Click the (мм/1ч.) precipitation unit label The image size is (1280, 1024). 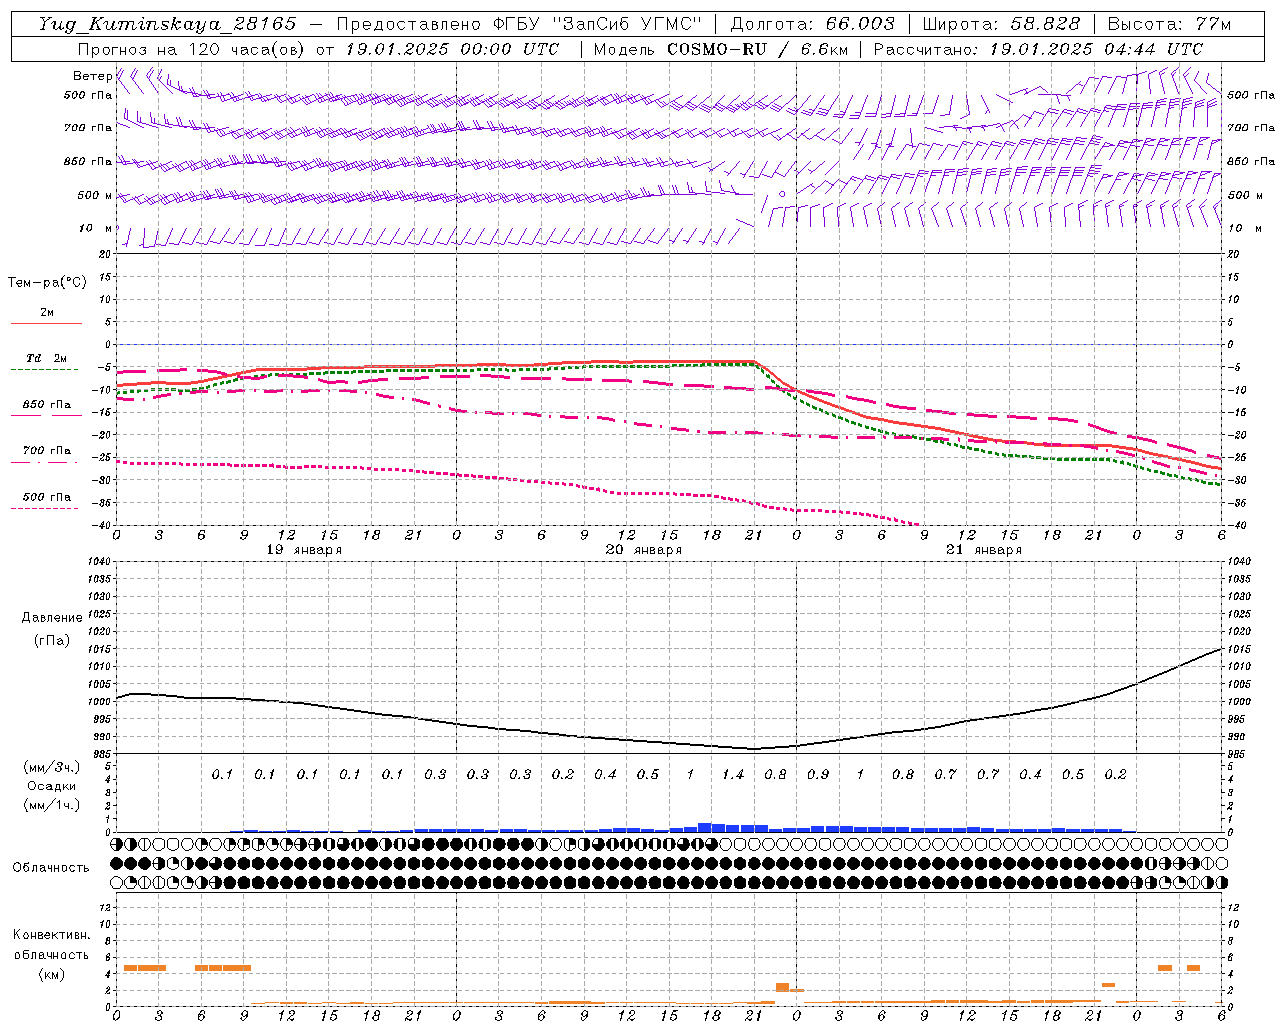(52, 805)
